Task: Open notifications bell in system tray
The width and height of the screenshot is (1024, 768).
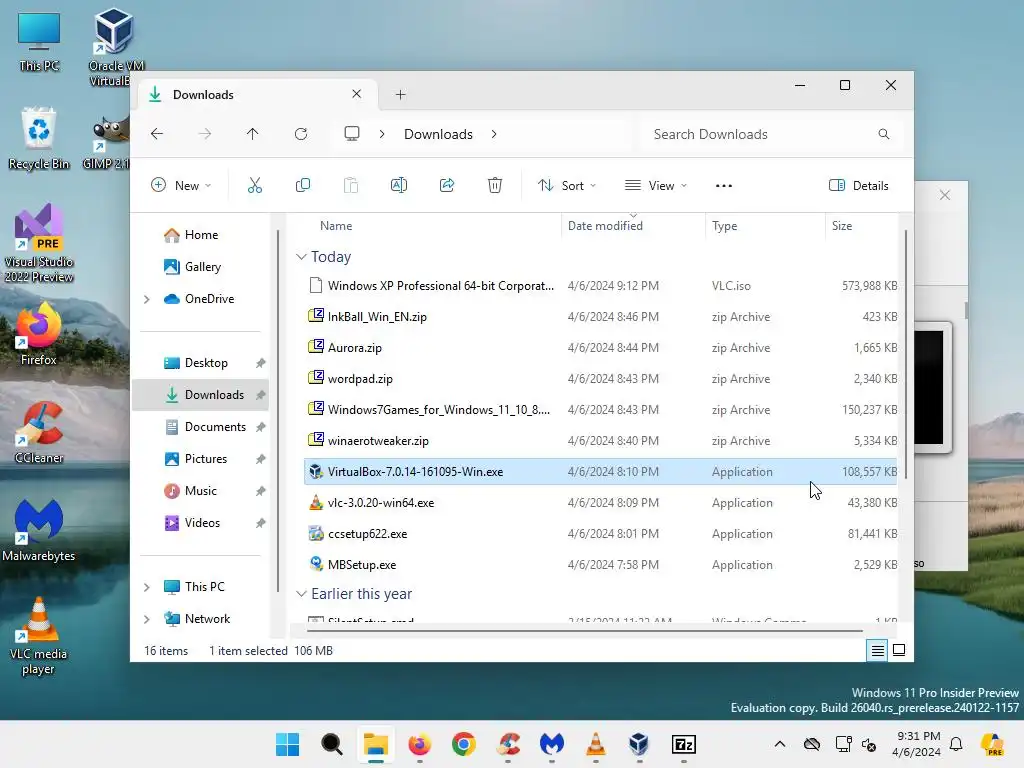Action: (x=956, y=744)
